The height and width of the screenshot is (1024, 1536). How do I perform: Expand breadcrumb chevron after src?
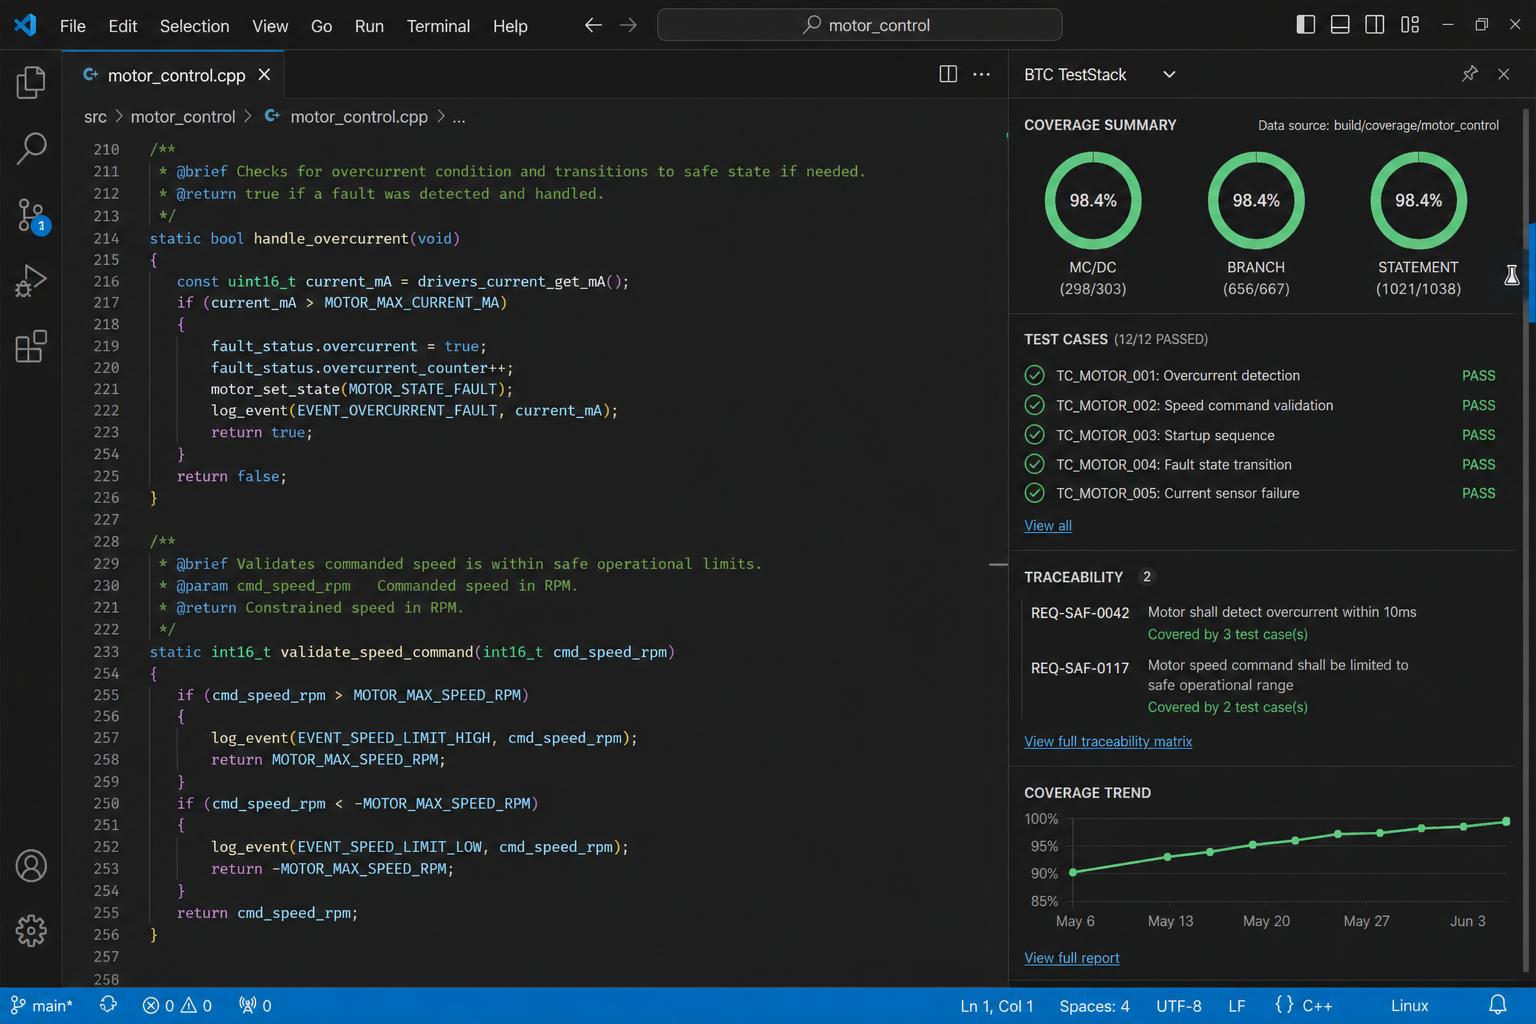pyautogui.click(x=119, y=117)
